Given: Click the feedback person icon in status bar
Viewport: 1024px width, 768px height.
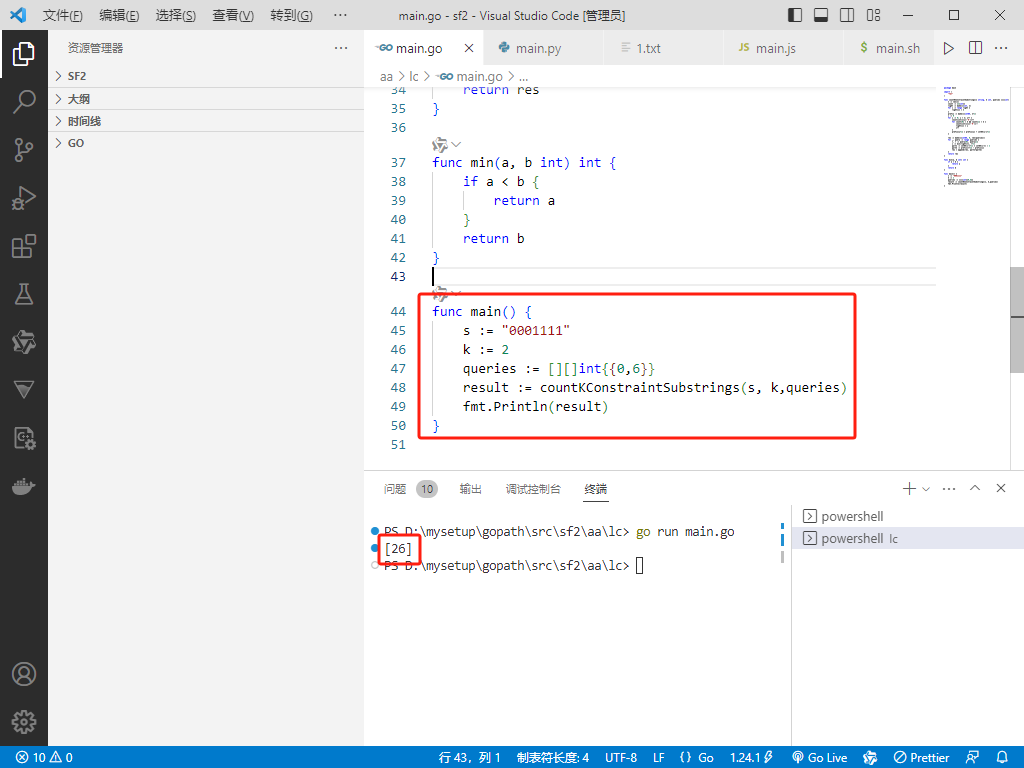Looking at the screenshot, I should [x=972, y=757].
